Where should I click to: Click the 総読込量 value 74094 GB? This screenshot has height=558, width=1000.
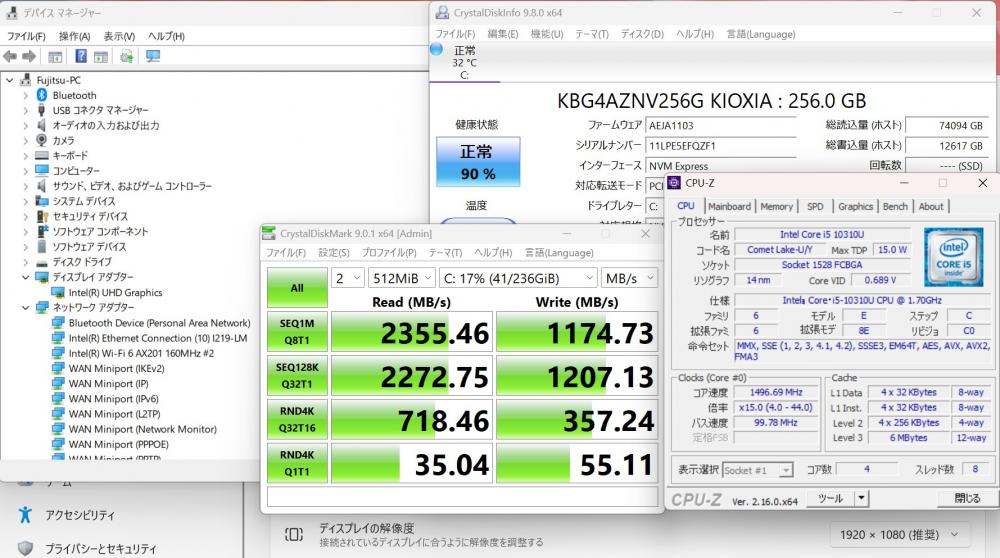(946, 126)
